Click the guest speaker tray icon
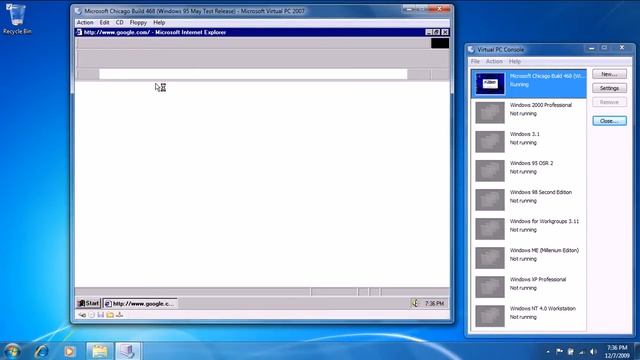 click(x=415, y=303)
